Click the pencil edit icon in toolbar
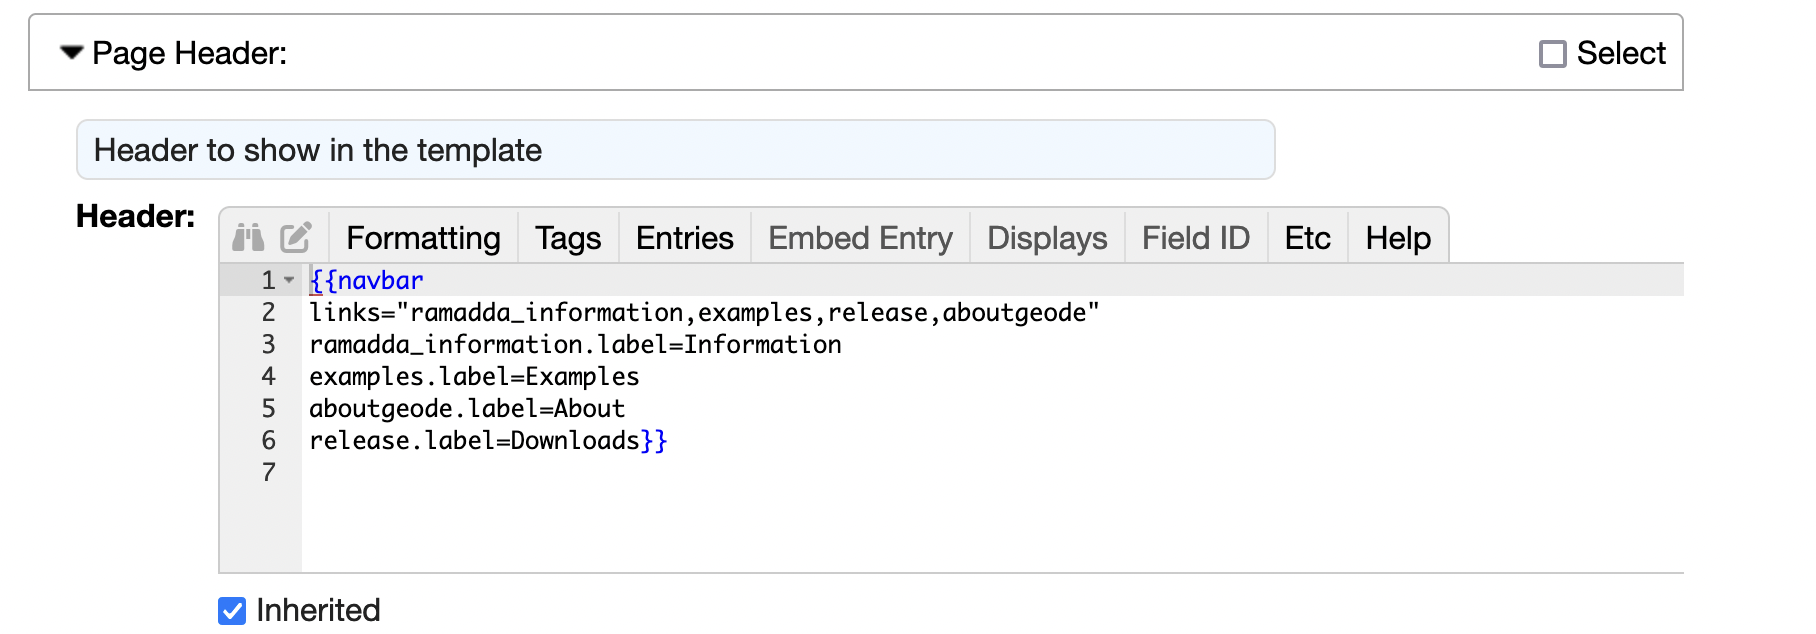 [296, 238]
